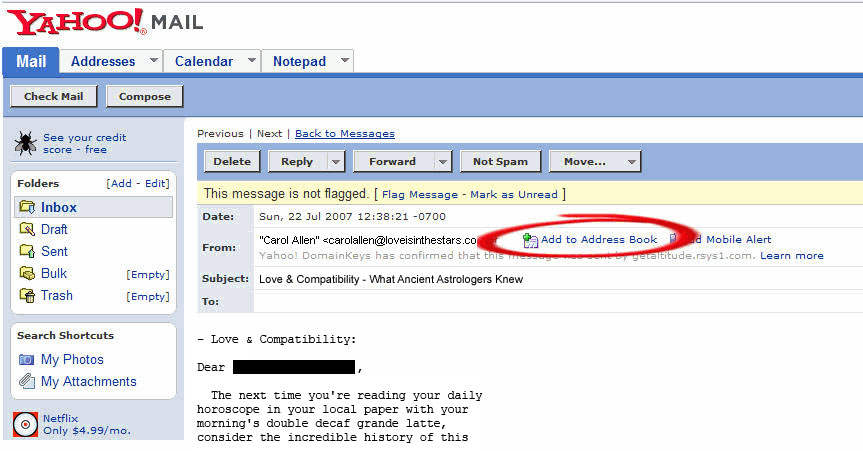Viewport: 863px width, 451px height.
Task: Open My Attachments search shortcut
Action: 89,382
